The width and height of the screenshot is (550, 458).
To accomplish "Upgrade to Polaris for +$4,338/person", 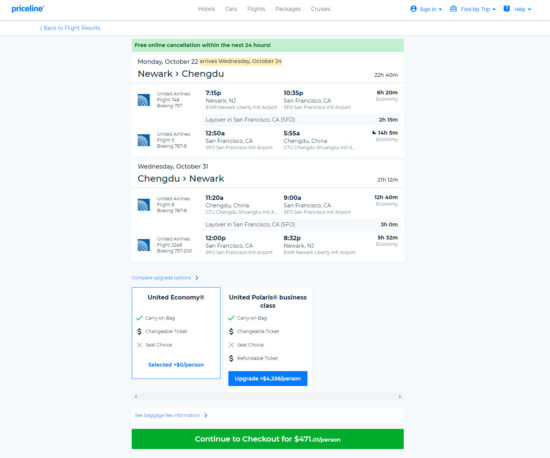I will (268, 378).
